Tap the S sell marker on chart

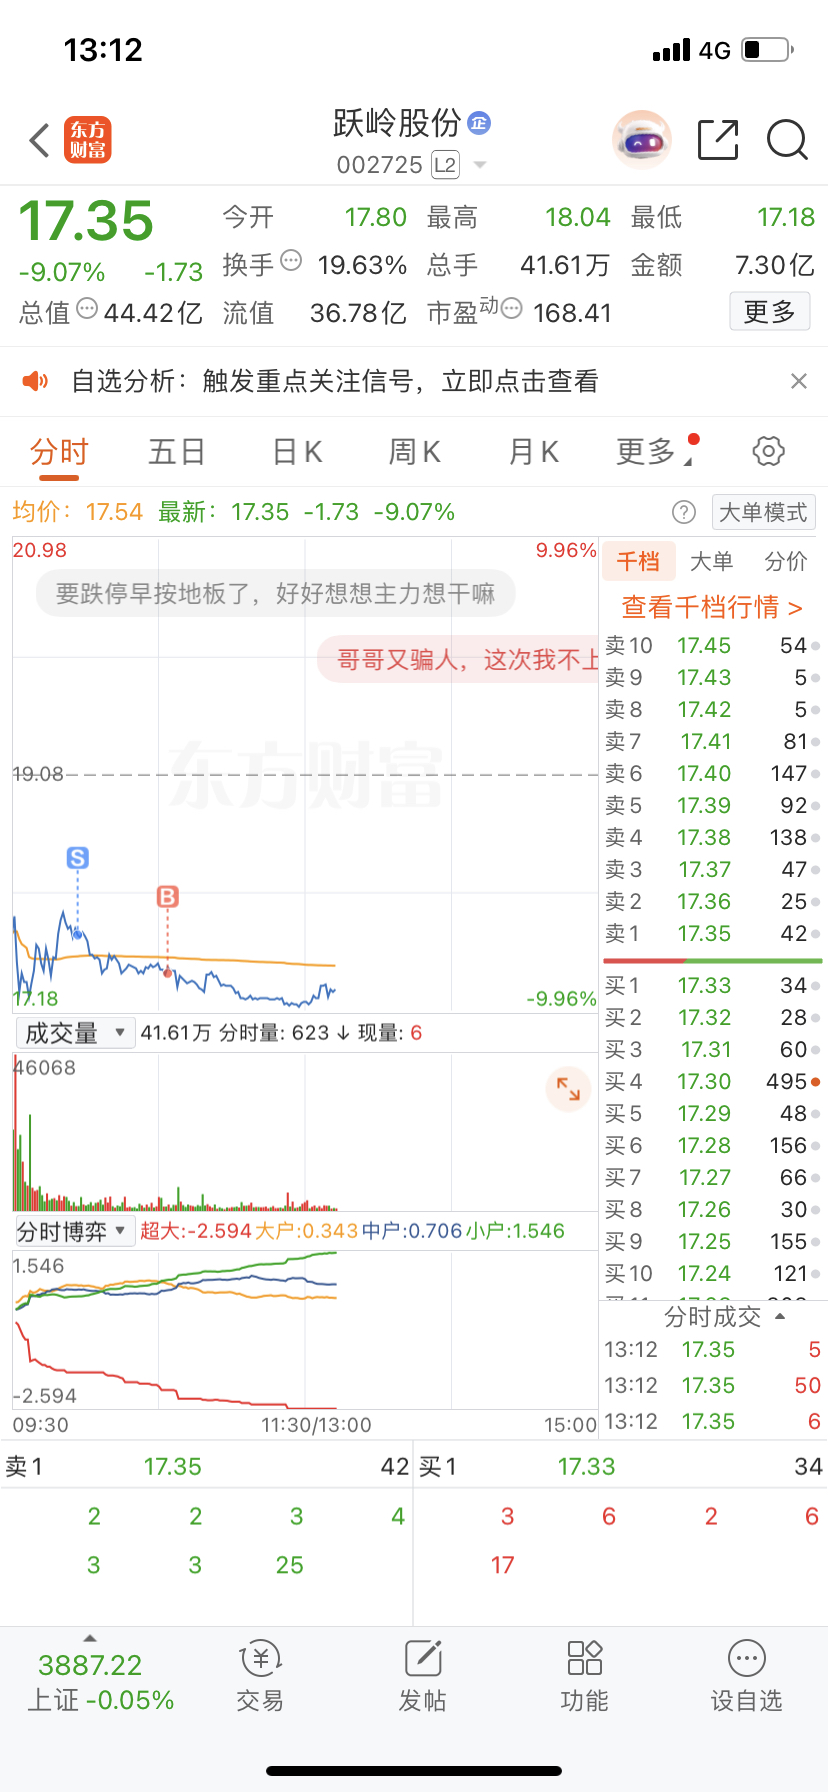coord(78,857)
